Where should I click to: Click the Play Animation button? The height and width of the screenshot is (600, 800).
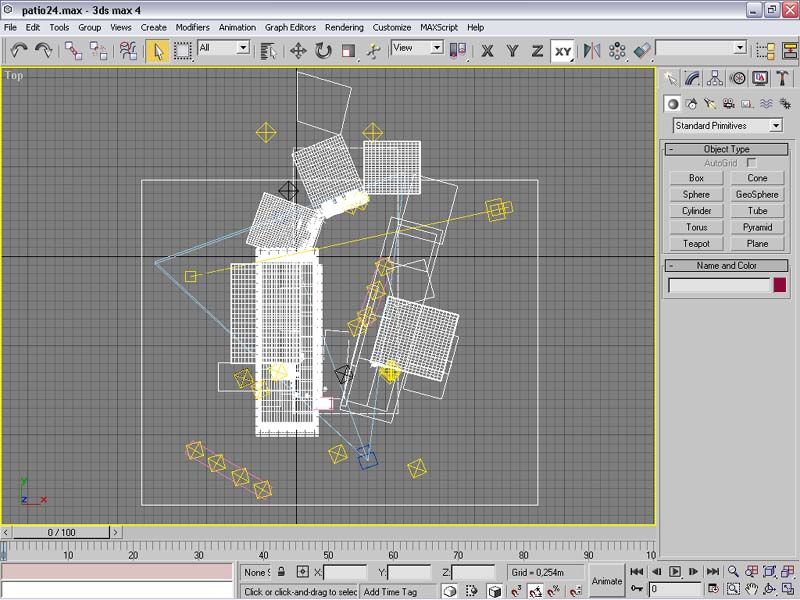click(674, 571)
